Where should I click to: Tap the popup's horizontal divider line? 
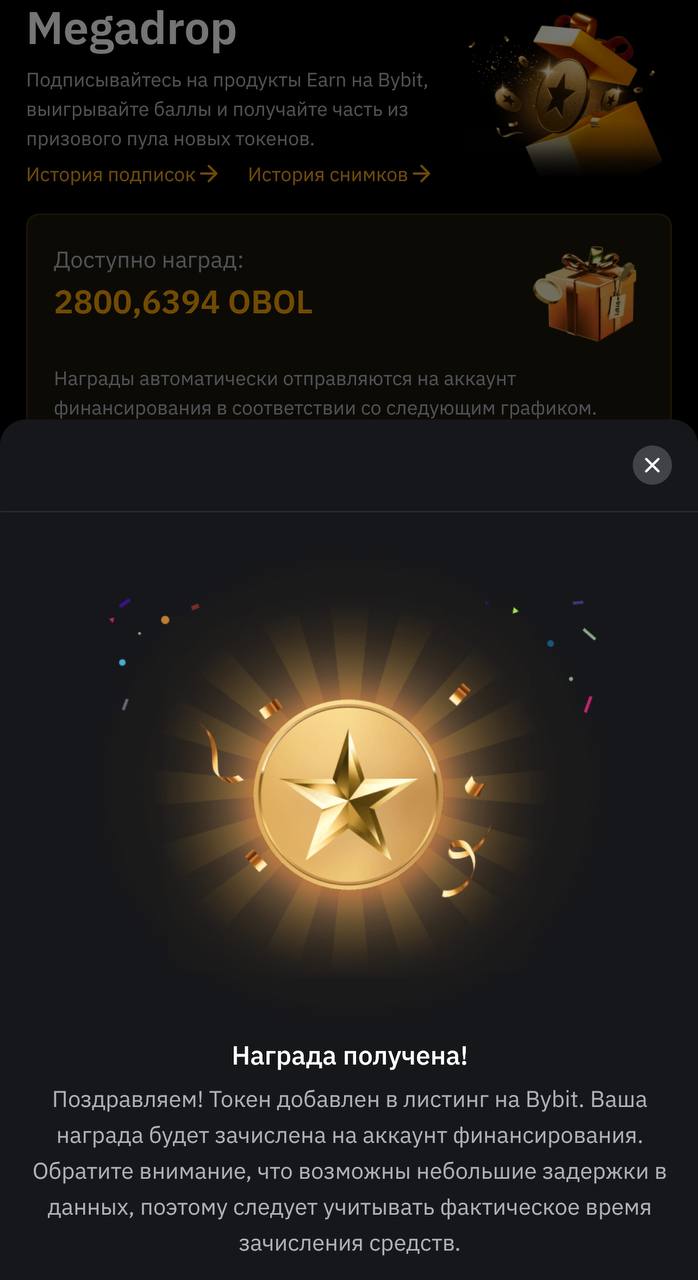click(349, 511)
